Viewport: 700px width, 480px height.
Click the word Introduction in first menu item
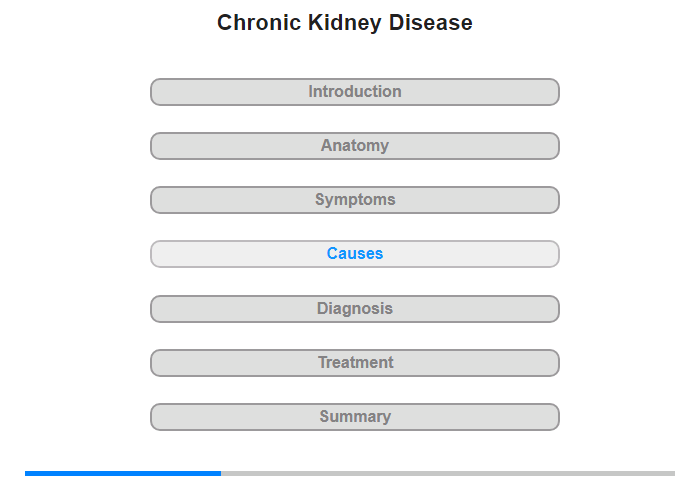355,92
